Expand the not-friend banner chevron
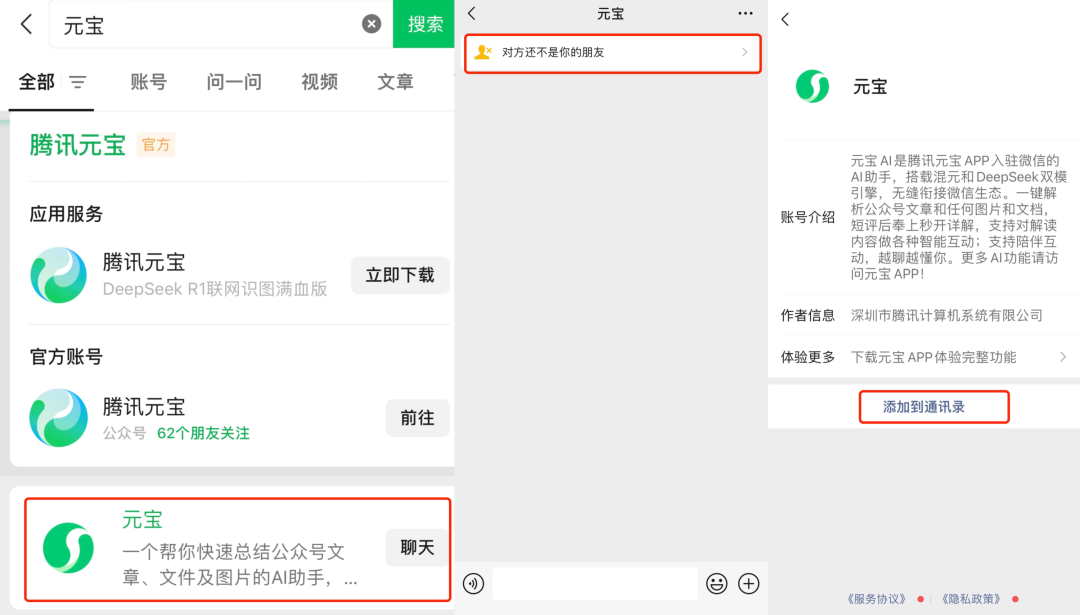 [745, 52]
